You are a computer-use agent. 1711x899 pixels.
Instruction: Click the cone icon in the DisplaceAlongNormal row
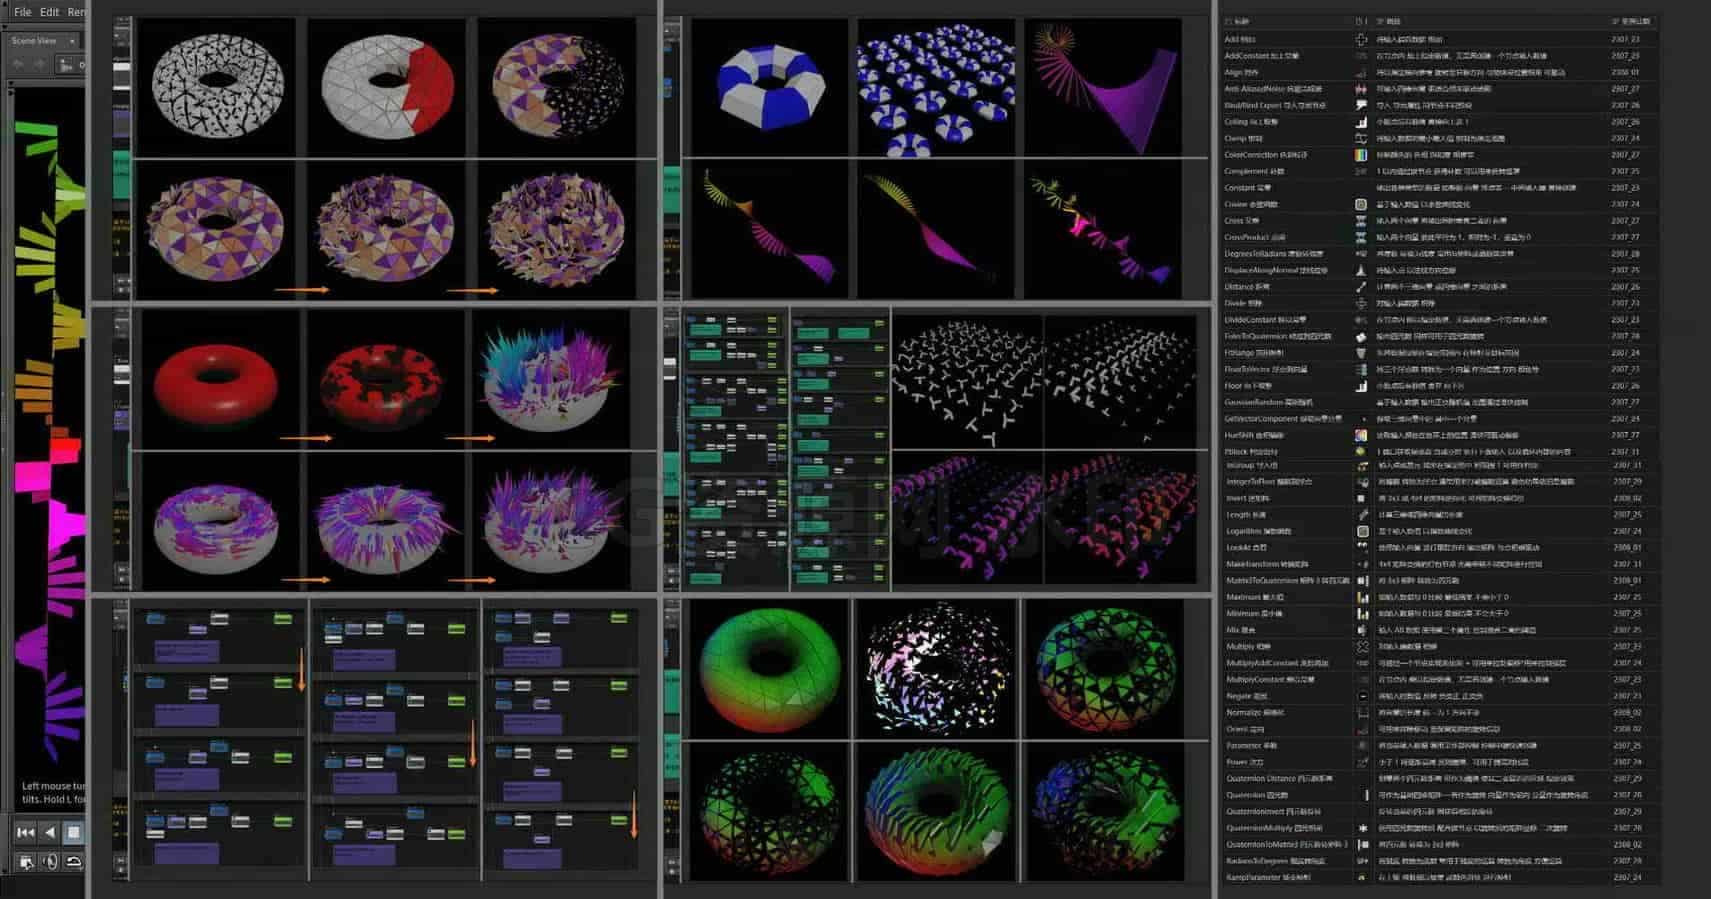(x=1361, y=270)
